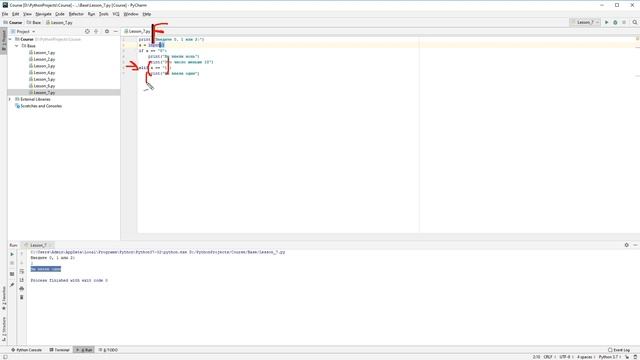The height and width of the screenshot is (360, 640).
Task: Open the Edit menu
Action: point(16,14)
